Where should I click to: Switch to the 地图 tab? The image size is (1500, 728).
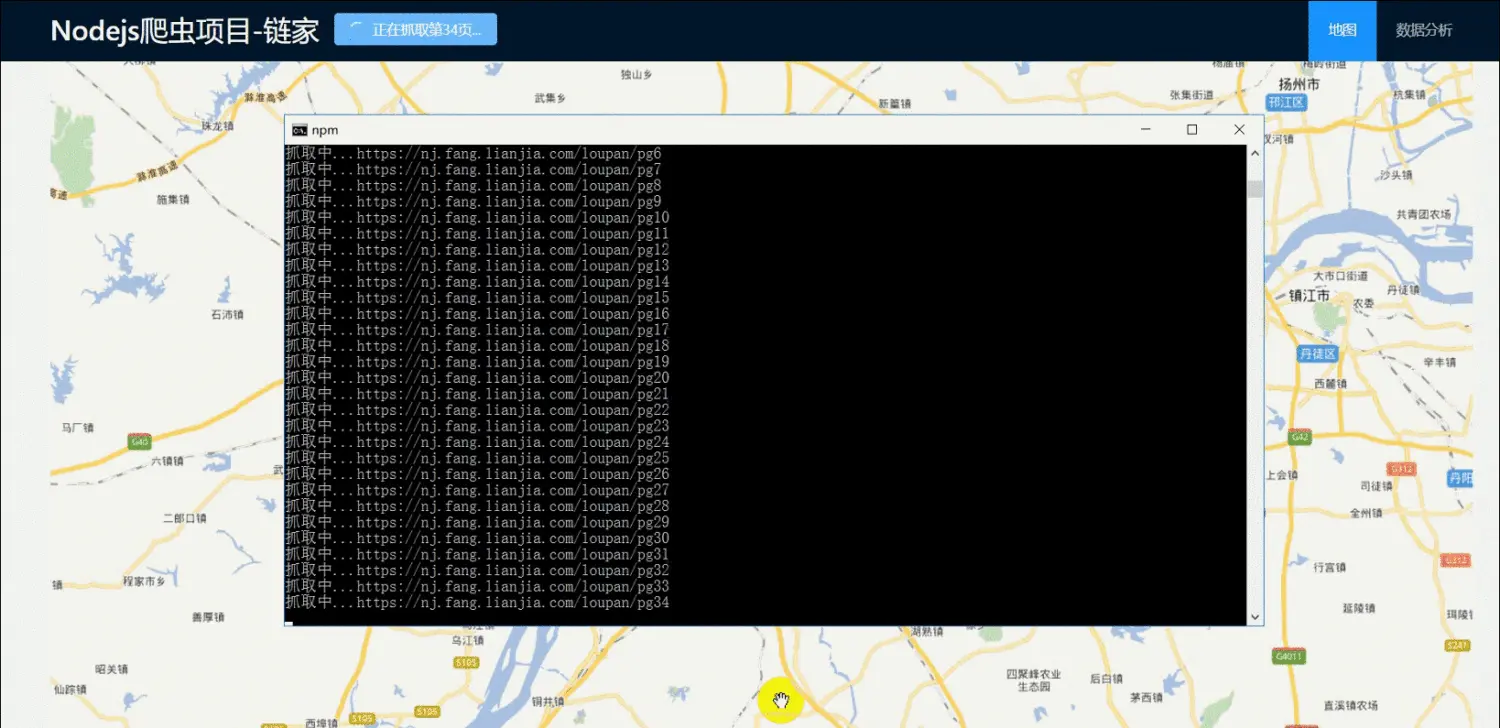pyautogui.click(x=1342, y=30)
